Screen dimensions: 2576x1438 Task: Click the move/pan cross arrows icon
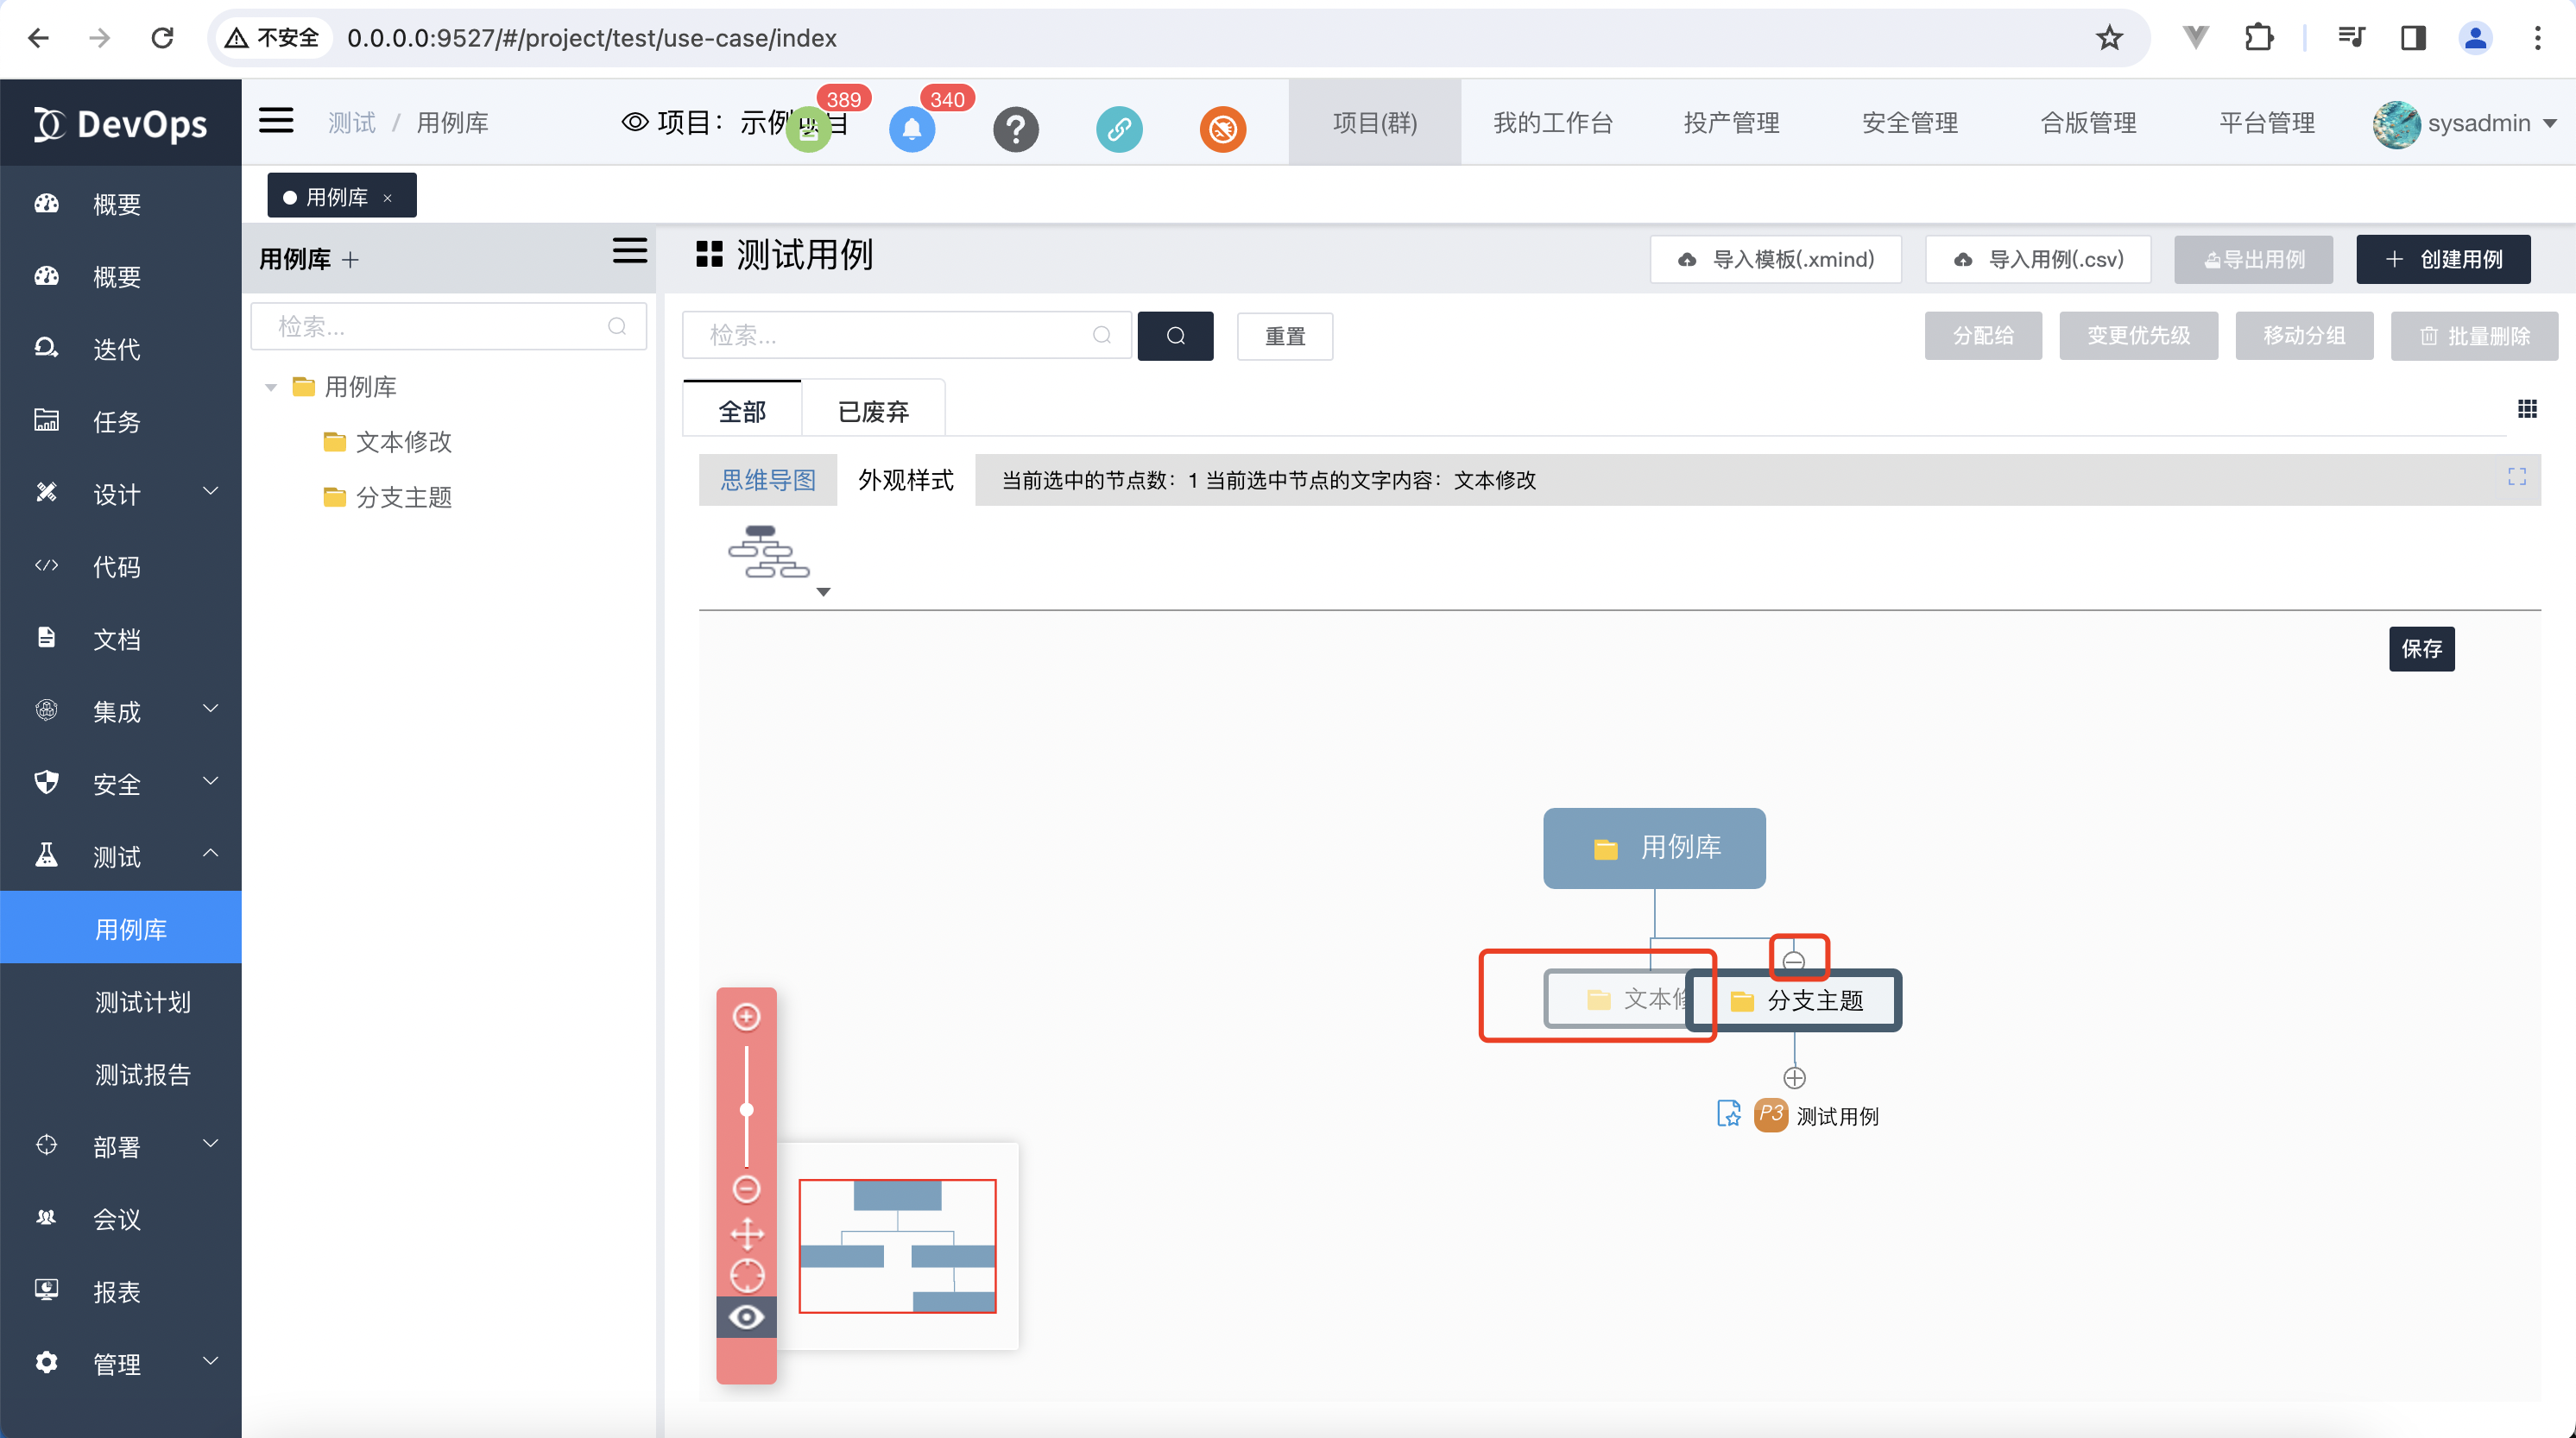(746, 1233)
